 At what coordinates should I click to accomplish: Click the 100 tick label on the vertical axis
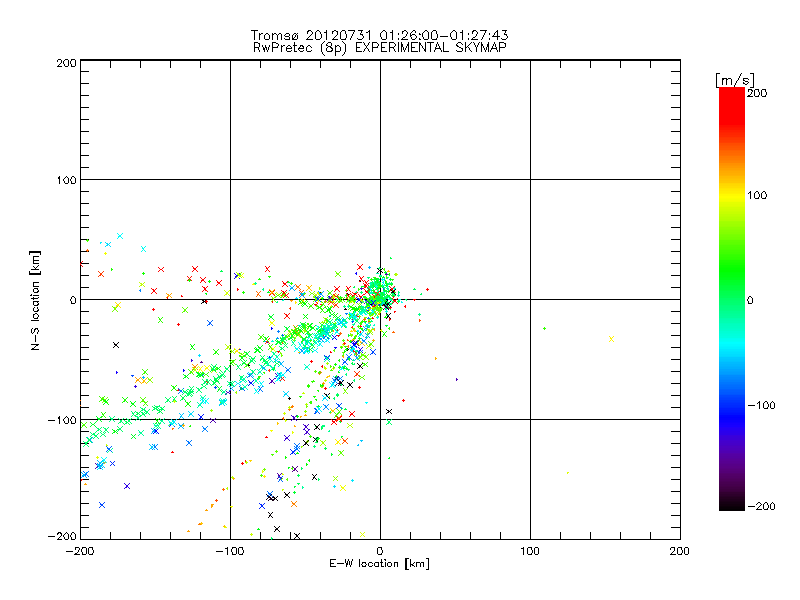65,180
